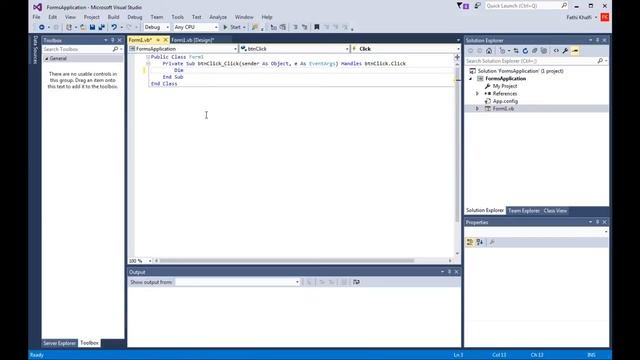Image resolution: width=640 pixels, height=360 pixels.
Task: Click the Sync with Active Document icon
Action: coord(516,51)
